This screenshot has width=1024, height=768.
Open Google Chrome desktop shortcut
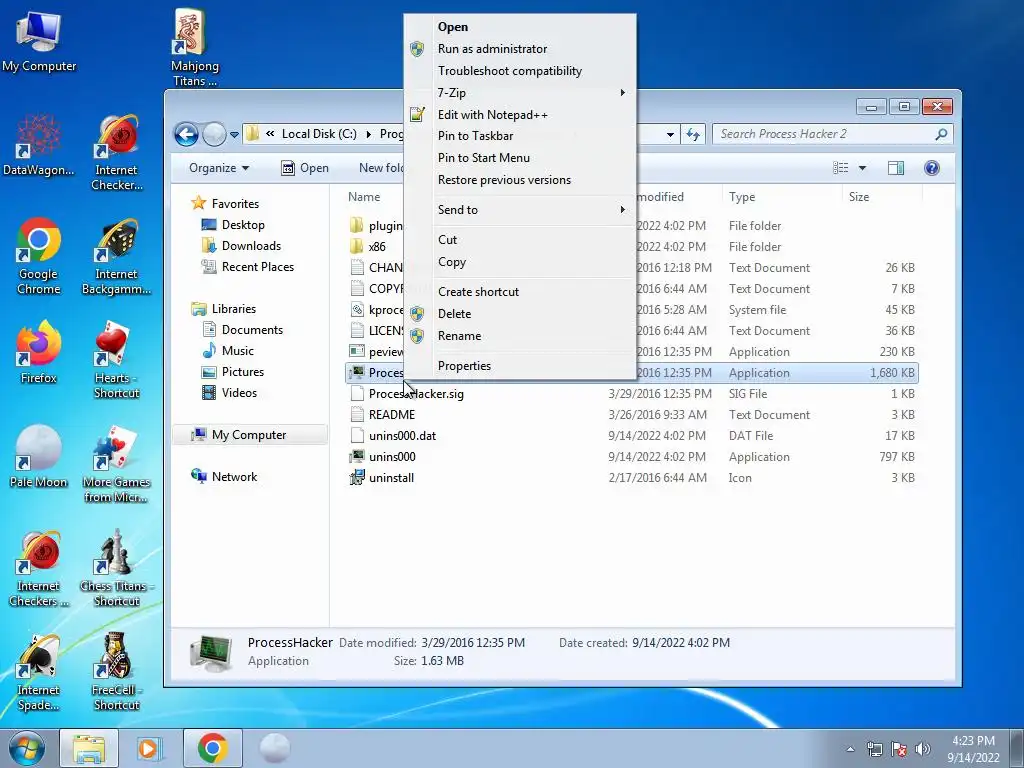pyautogui.click(x=39, y=257)
